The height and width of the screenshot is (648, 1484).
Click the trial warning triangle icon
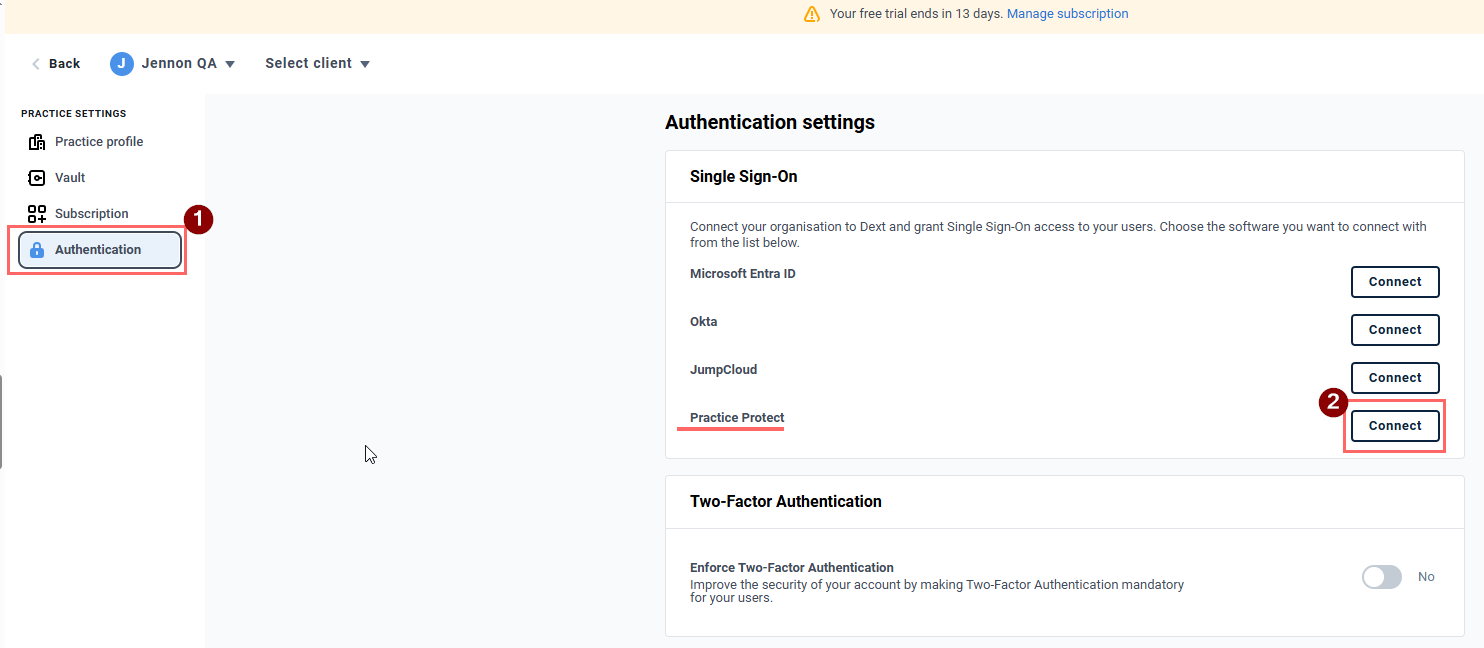click(812, 14)
